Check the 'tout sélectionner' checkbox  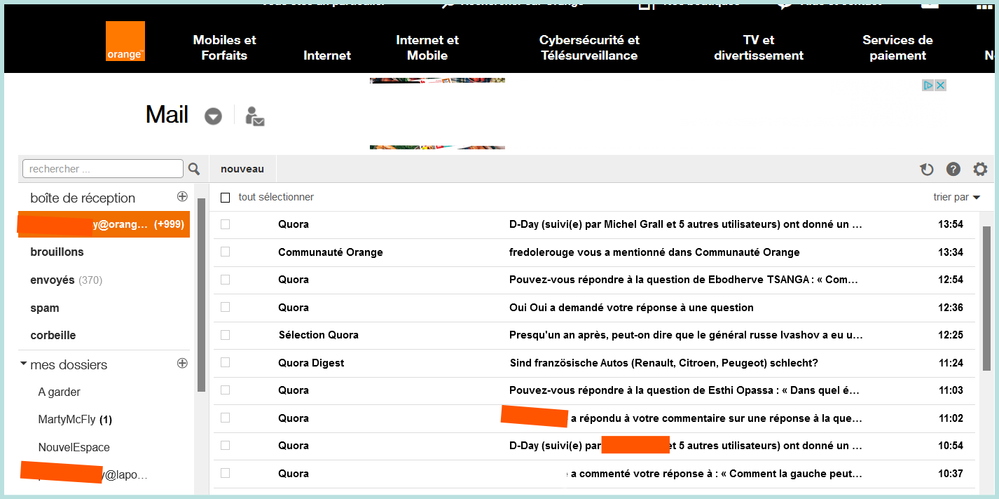point(225,198)
